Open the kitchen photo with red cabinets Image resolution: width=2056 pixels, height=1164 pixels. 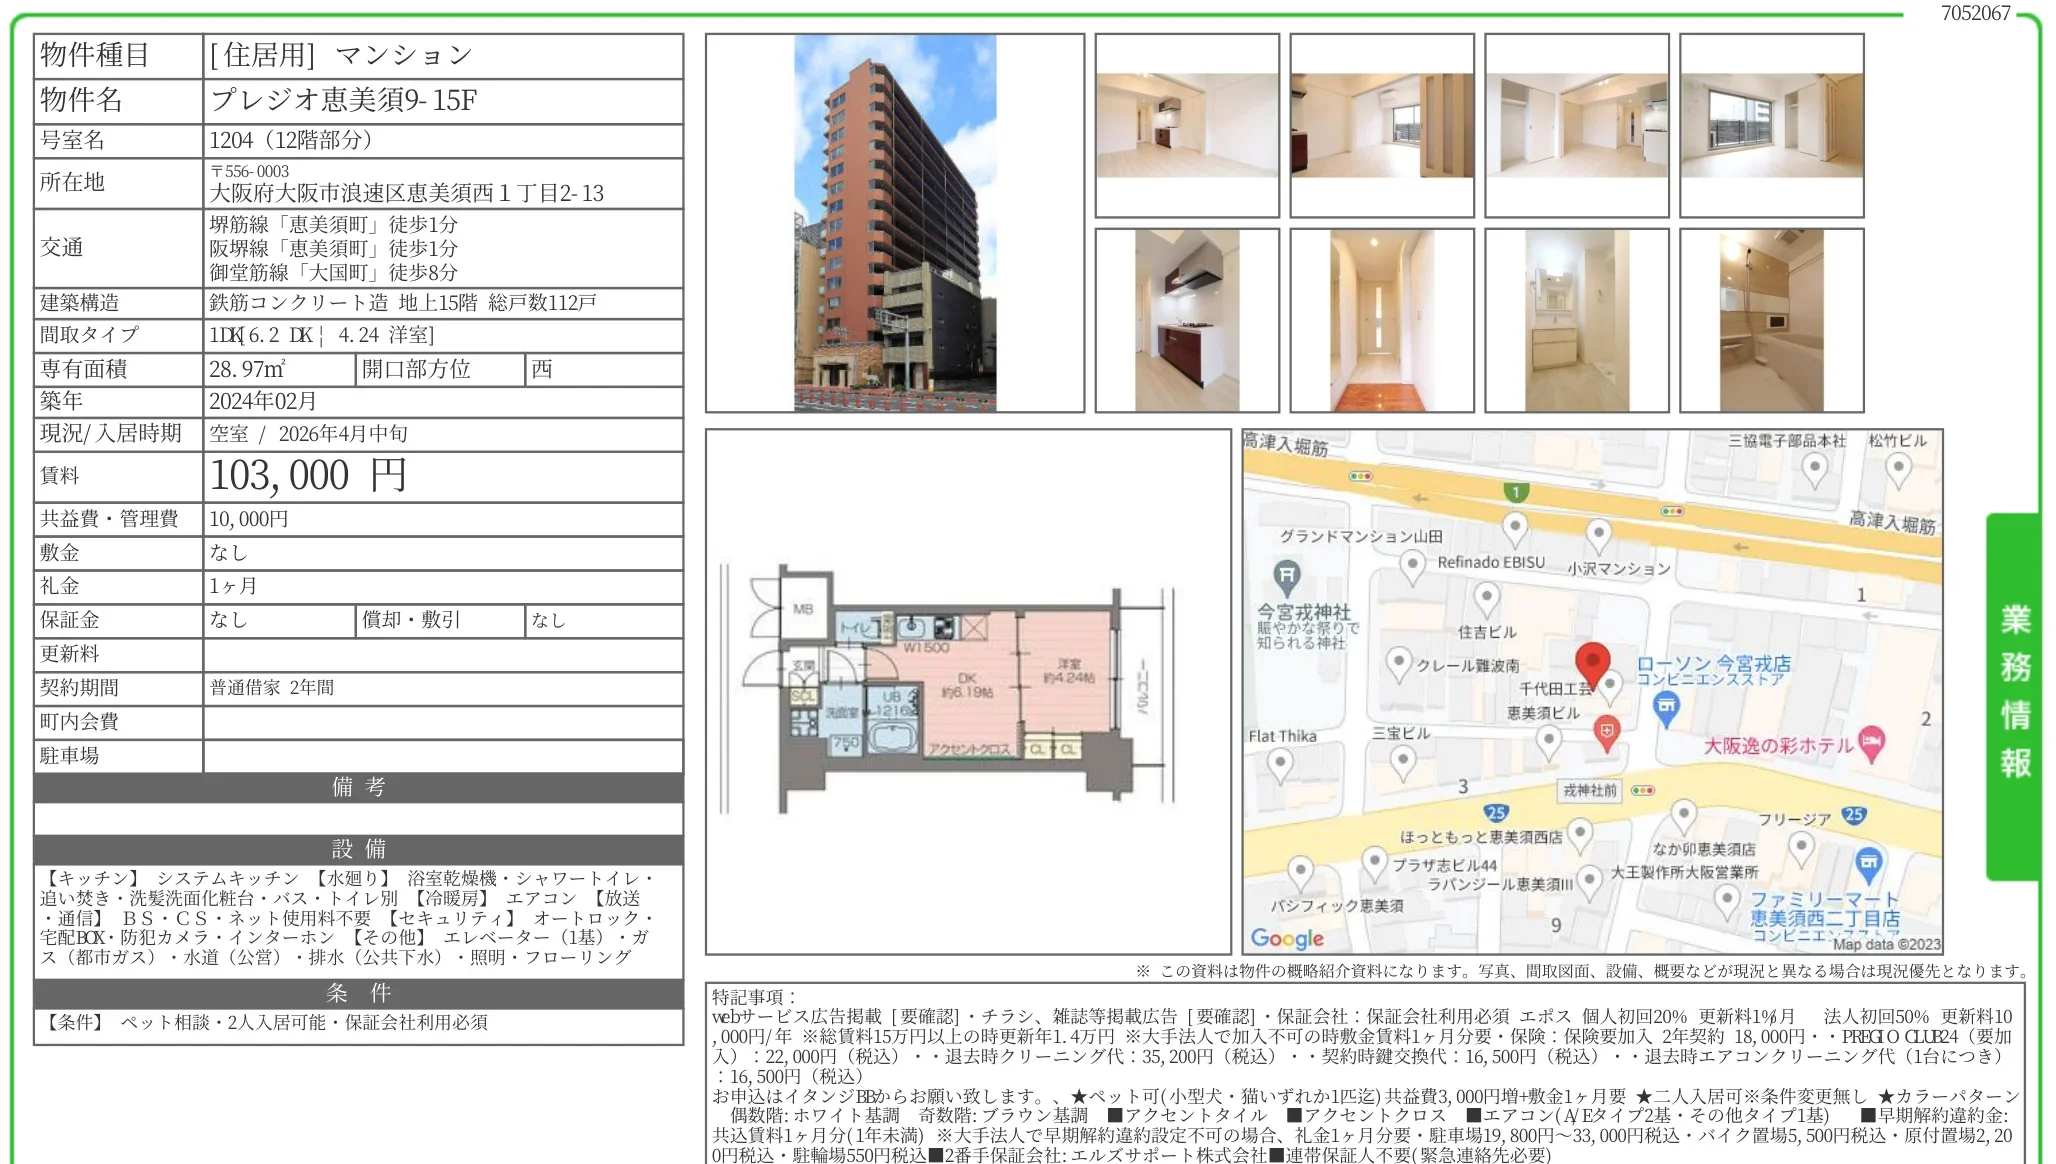[1186, 320]
